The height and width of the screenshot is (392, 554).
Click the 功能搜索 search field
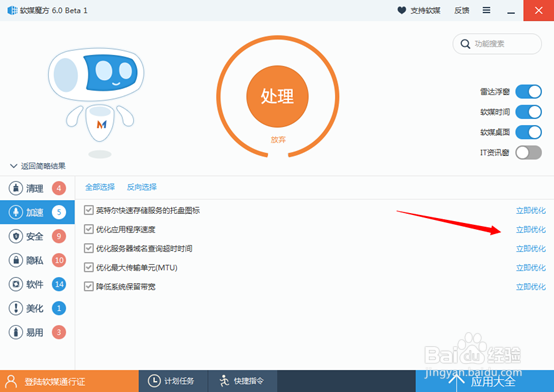(x=497, y=44)
